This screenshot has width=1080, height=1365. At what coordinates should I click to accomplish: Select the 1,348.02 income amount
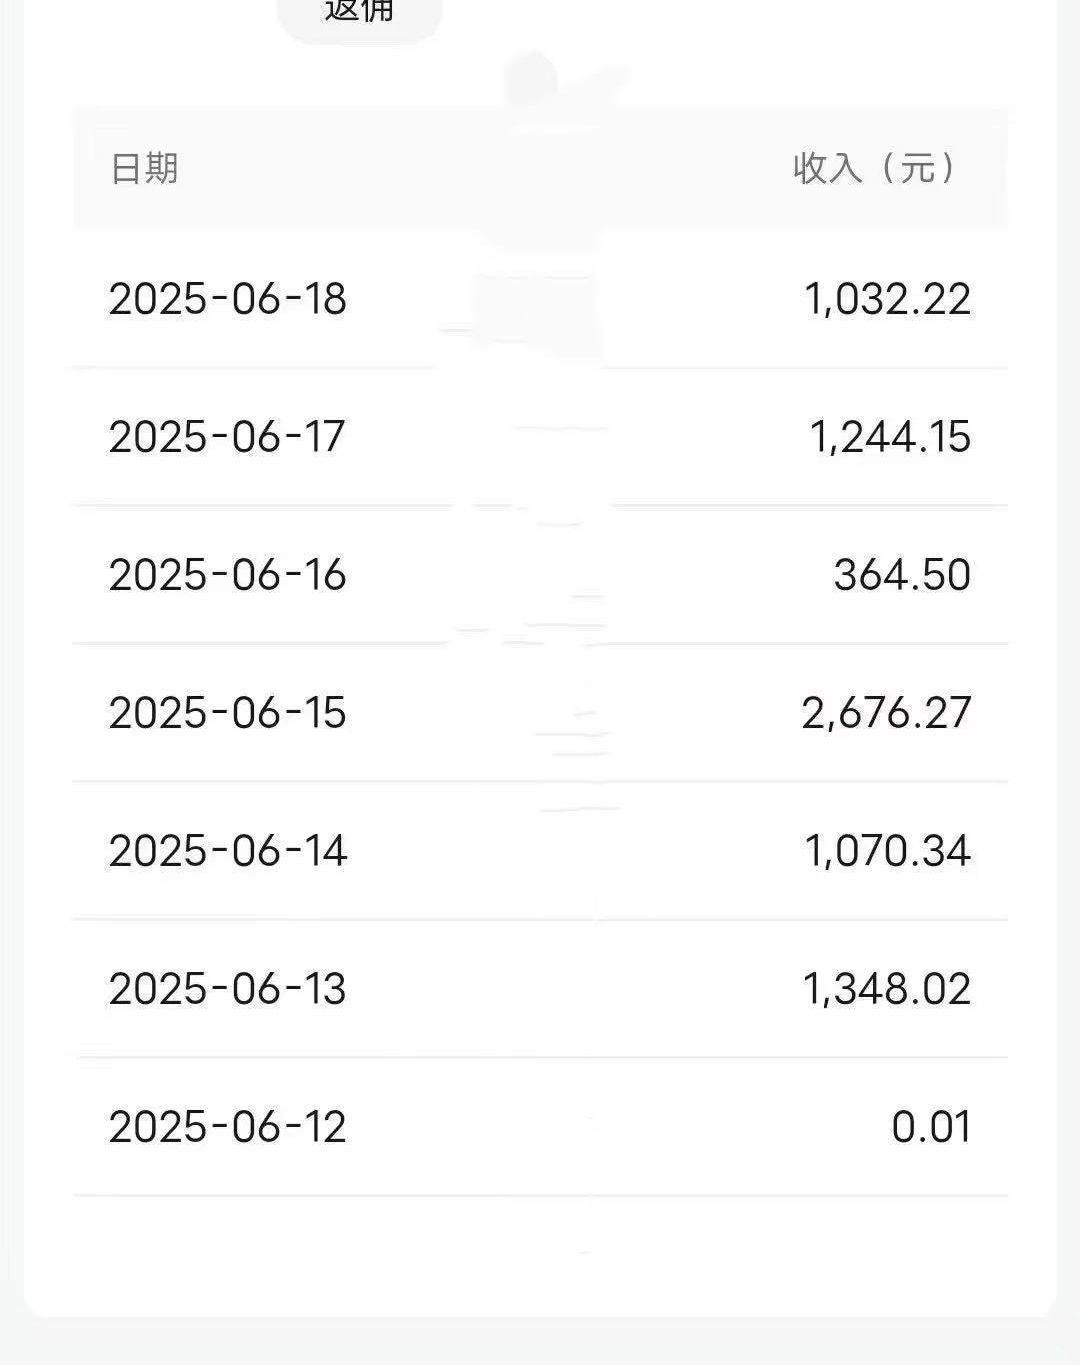point(887,989)
